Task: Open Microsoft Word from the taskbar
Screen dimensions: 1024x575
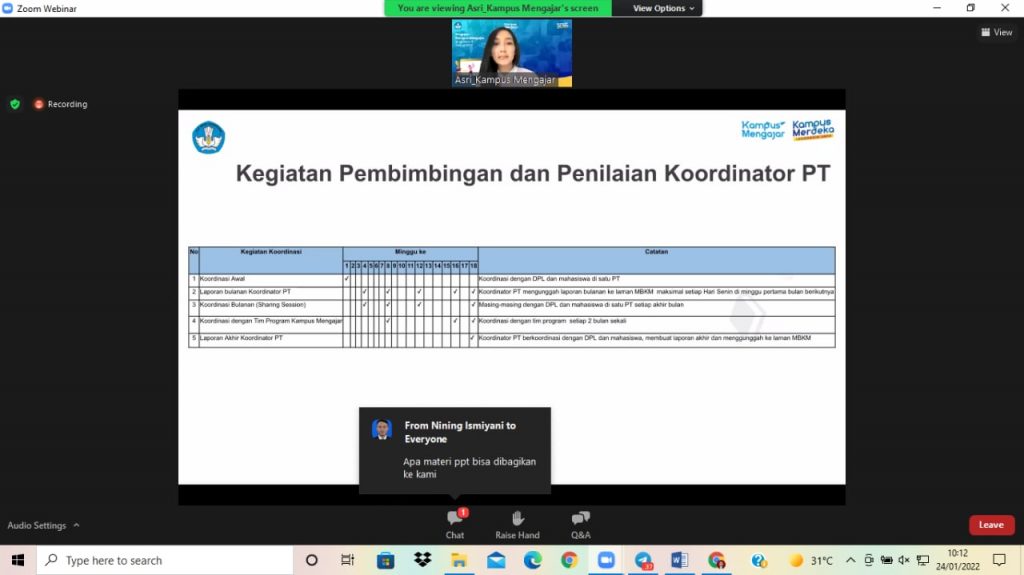Action: tap(680, 560)
